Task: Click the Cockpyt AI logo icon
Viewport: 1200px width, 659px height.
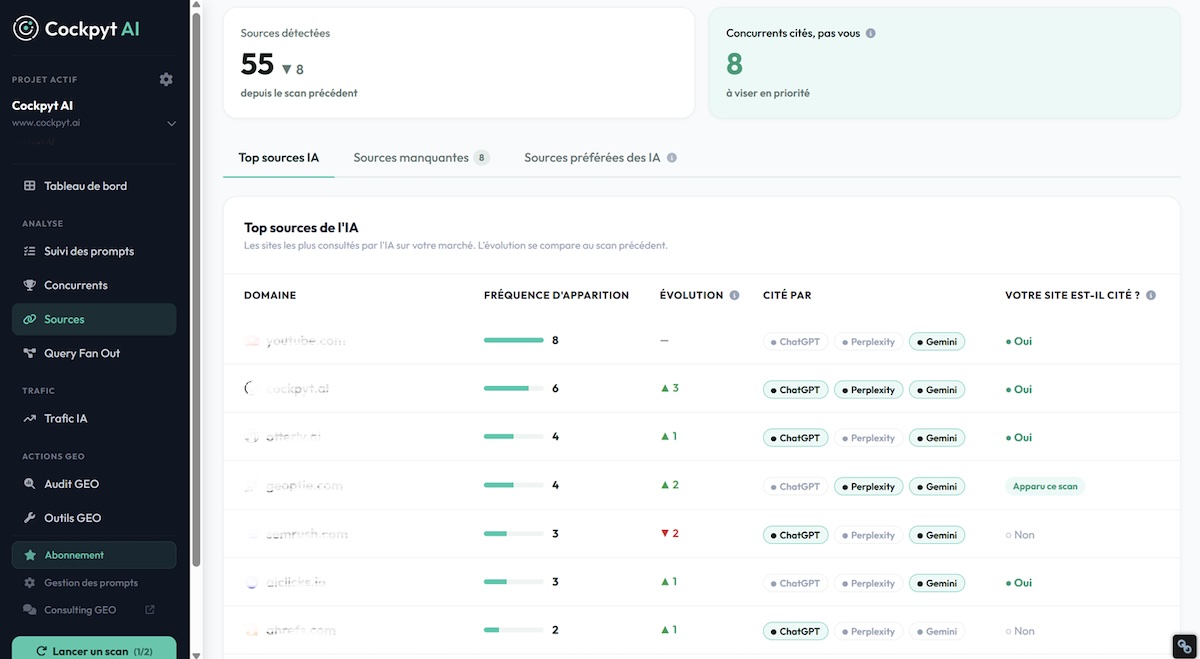Action: [x=26, y=29]
